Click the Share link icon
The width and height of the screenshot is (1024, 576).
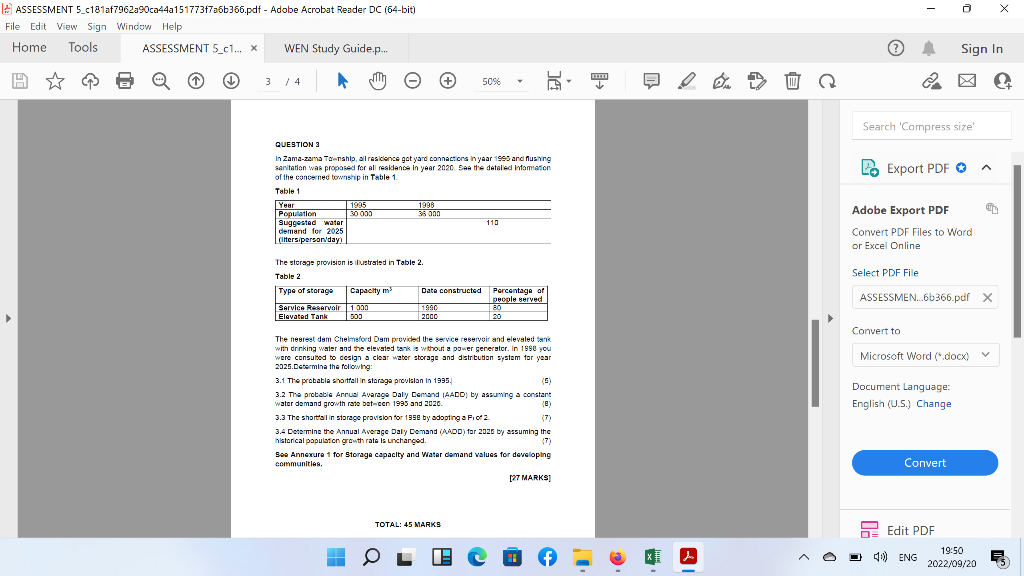(932, 81)
